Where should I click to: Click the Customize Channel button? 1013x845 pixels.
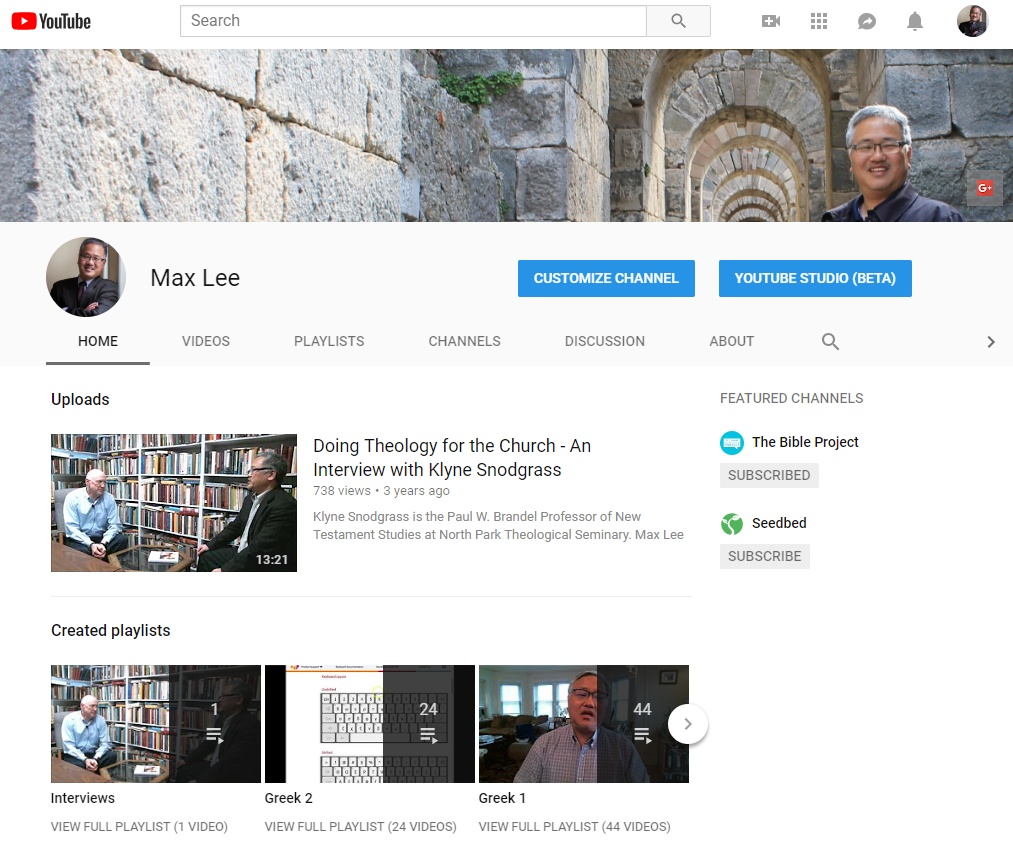[x=606, y=278]
